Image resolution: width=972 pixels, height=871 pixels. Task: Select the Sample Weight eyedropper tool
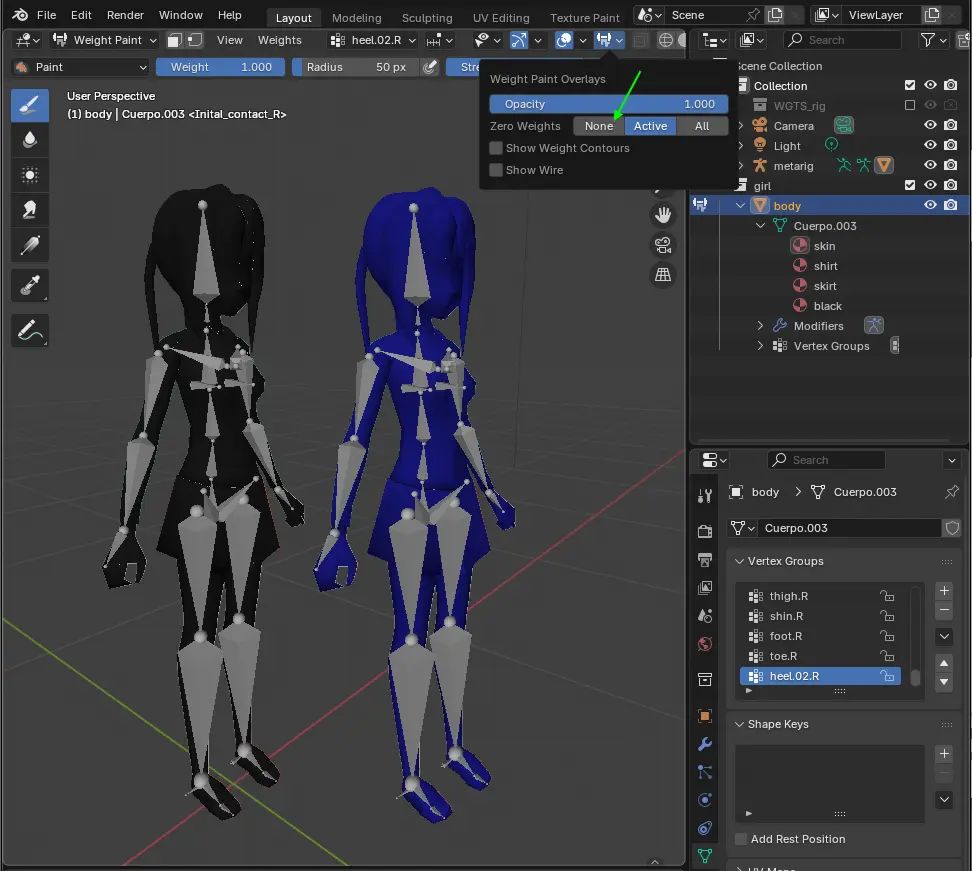tap(30, 286)
